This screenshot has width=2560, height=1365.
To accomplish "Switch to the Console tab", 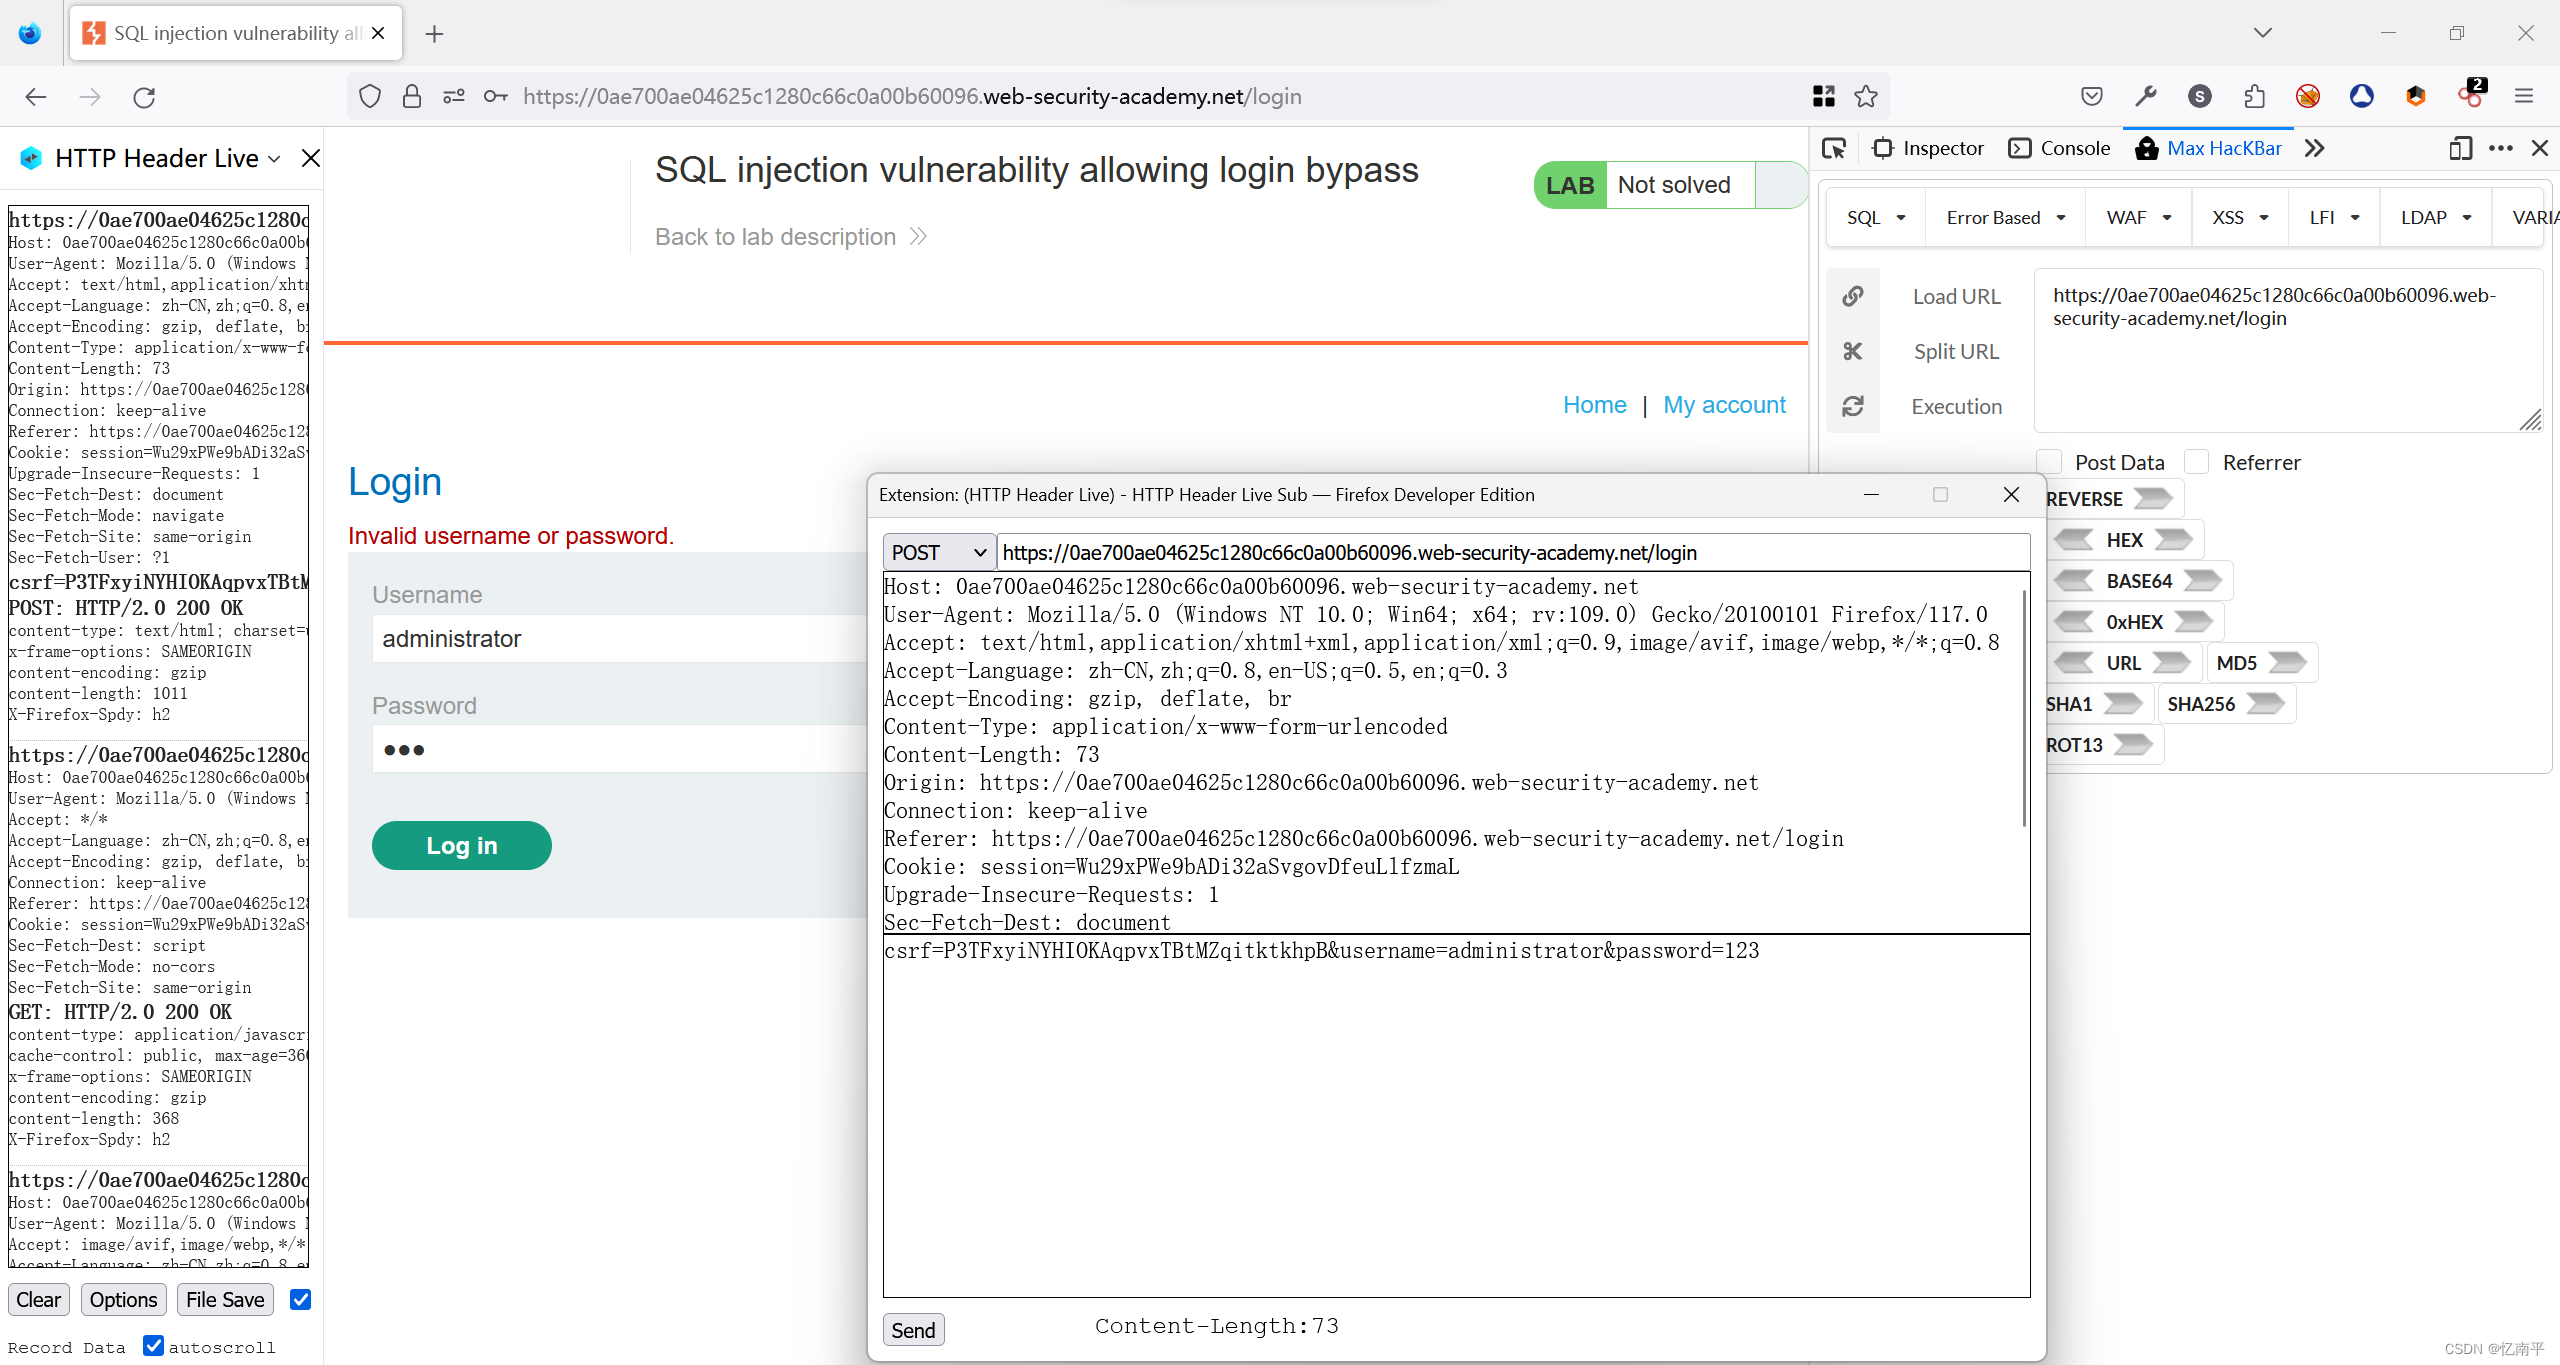I will tap(2060, 148).
